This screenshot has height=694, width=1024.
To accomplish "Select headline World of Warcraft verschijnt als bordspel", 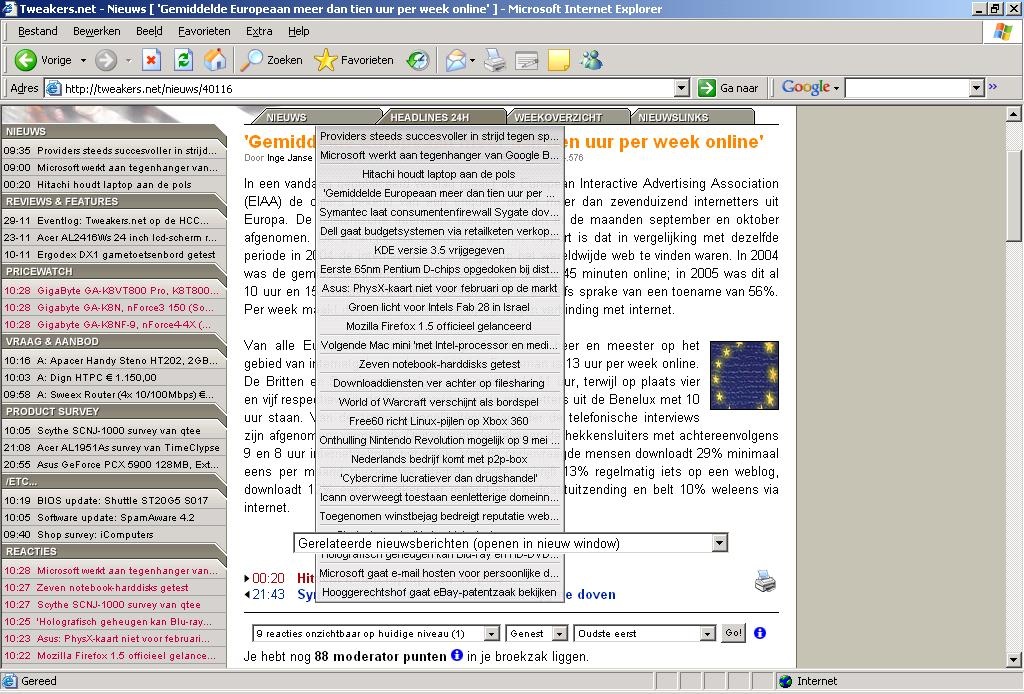I will pos(439,402).
